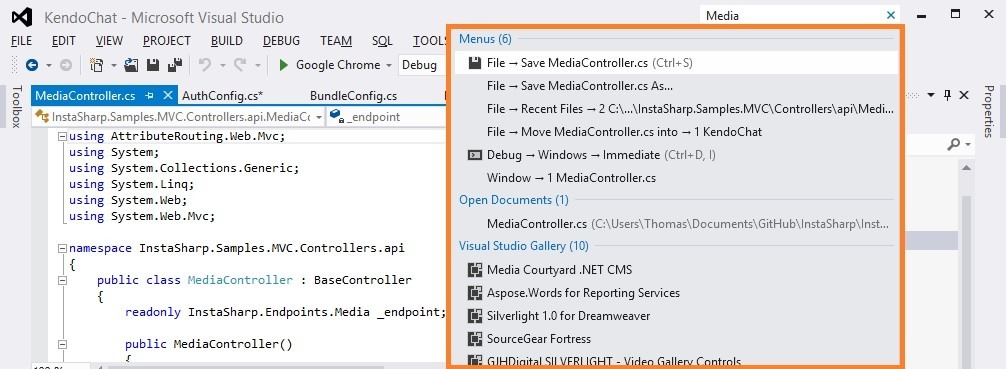Click the Save All toolbar icon
The image size is (1007, 369).
point(175,65)
